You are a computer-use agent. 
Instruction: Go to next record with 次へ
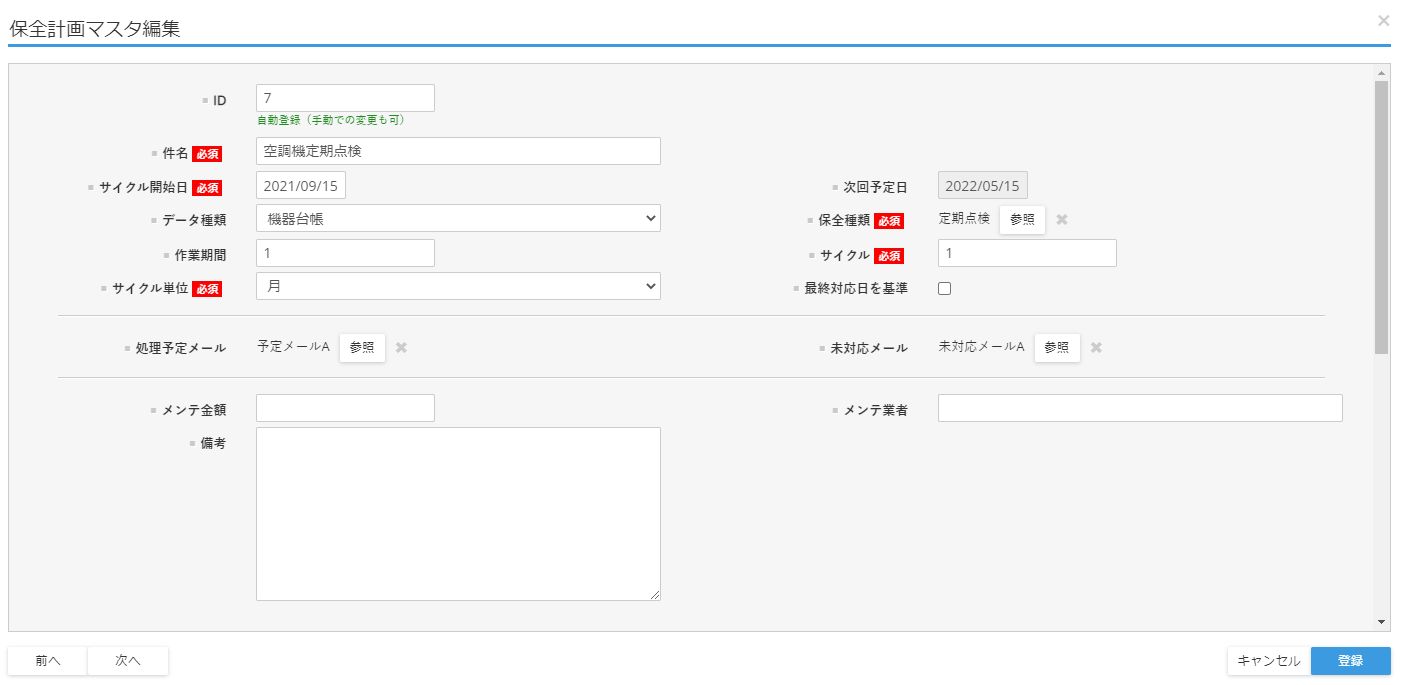coord(128,661)
